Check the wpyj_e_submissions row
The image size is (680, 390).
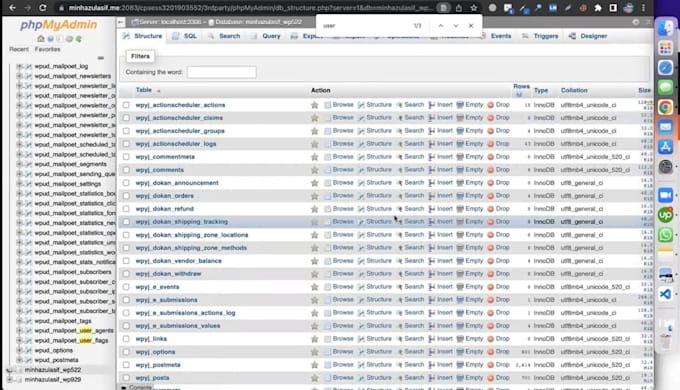click(126, 300)
